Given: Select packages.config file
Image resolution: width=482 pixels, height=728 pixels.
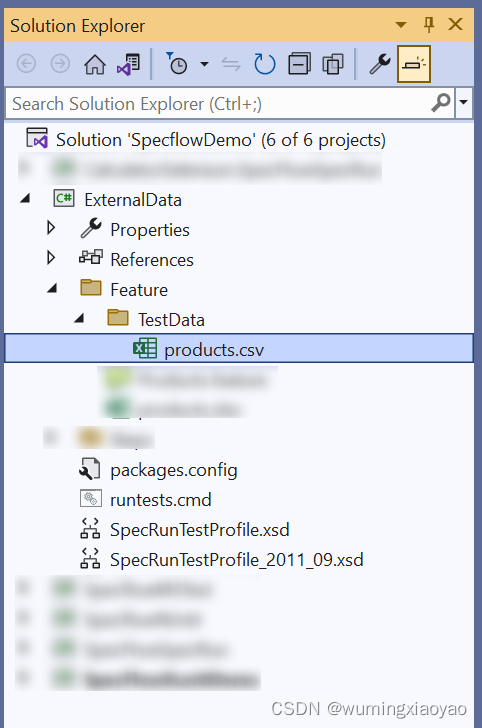Looking at the screenshot, I should 174,470.
